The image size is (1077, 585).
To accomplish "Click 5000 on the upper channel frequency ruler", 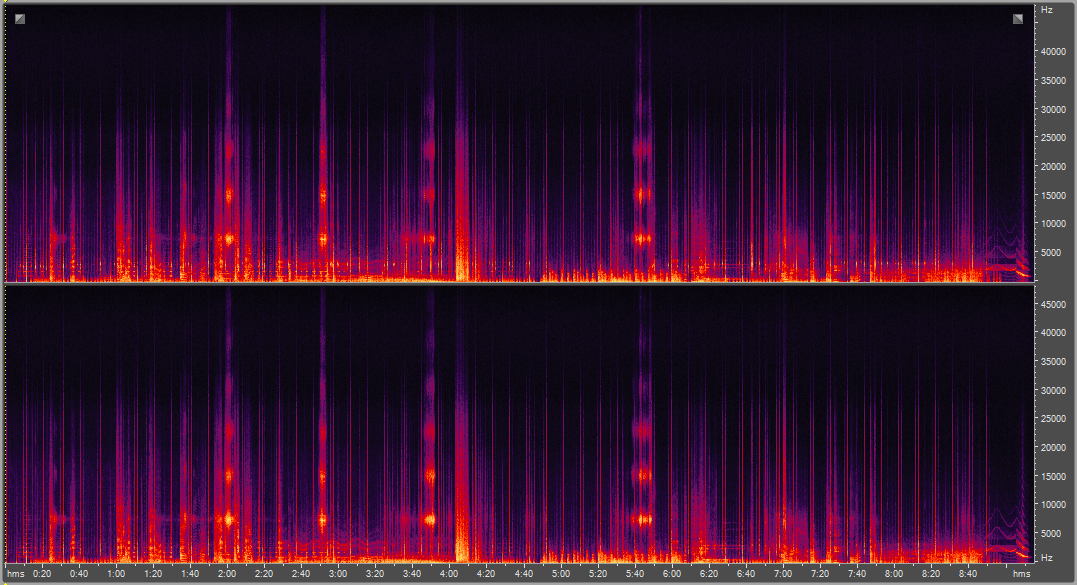I will (x=1052, y=253).
